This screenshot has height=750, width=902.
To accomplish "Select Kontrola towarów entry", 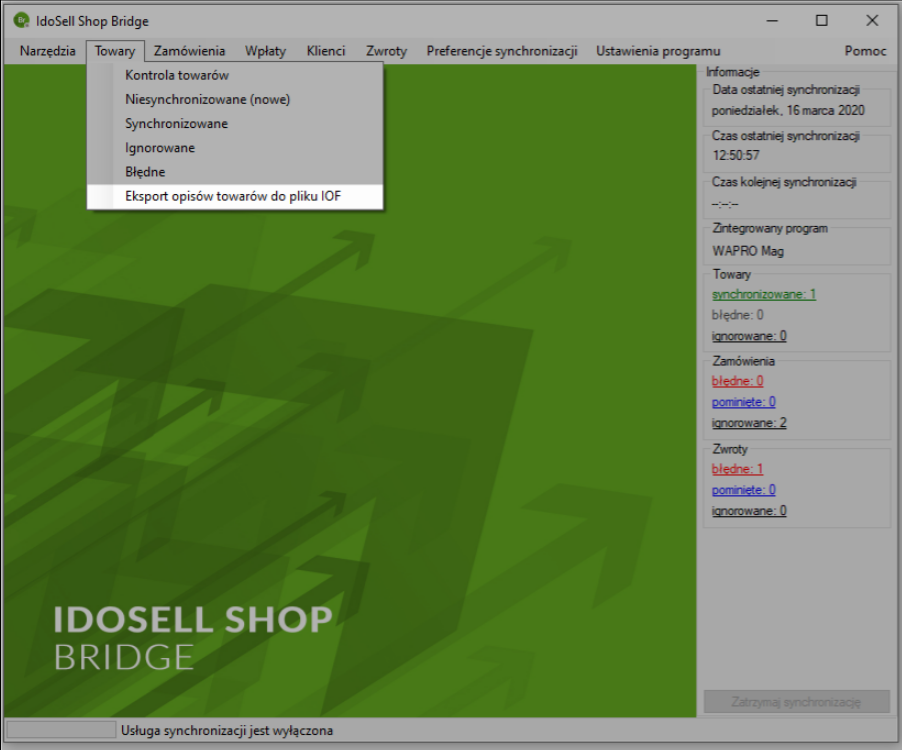I will click(x=235, y=75).
